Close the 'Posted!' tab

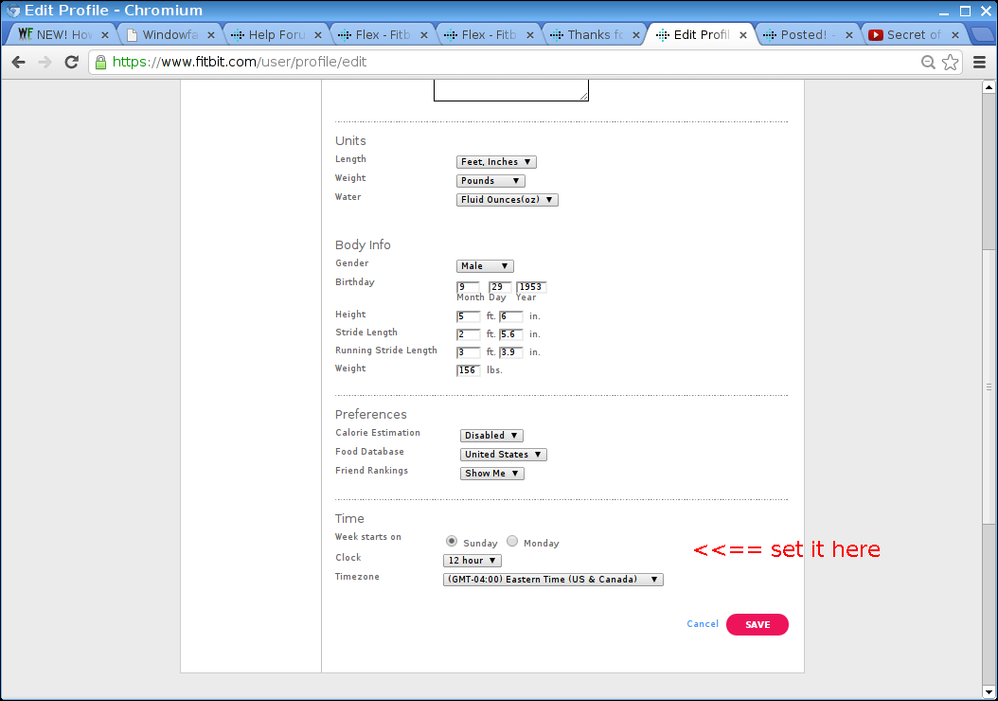pyautogui.click(x=849, y=35)
